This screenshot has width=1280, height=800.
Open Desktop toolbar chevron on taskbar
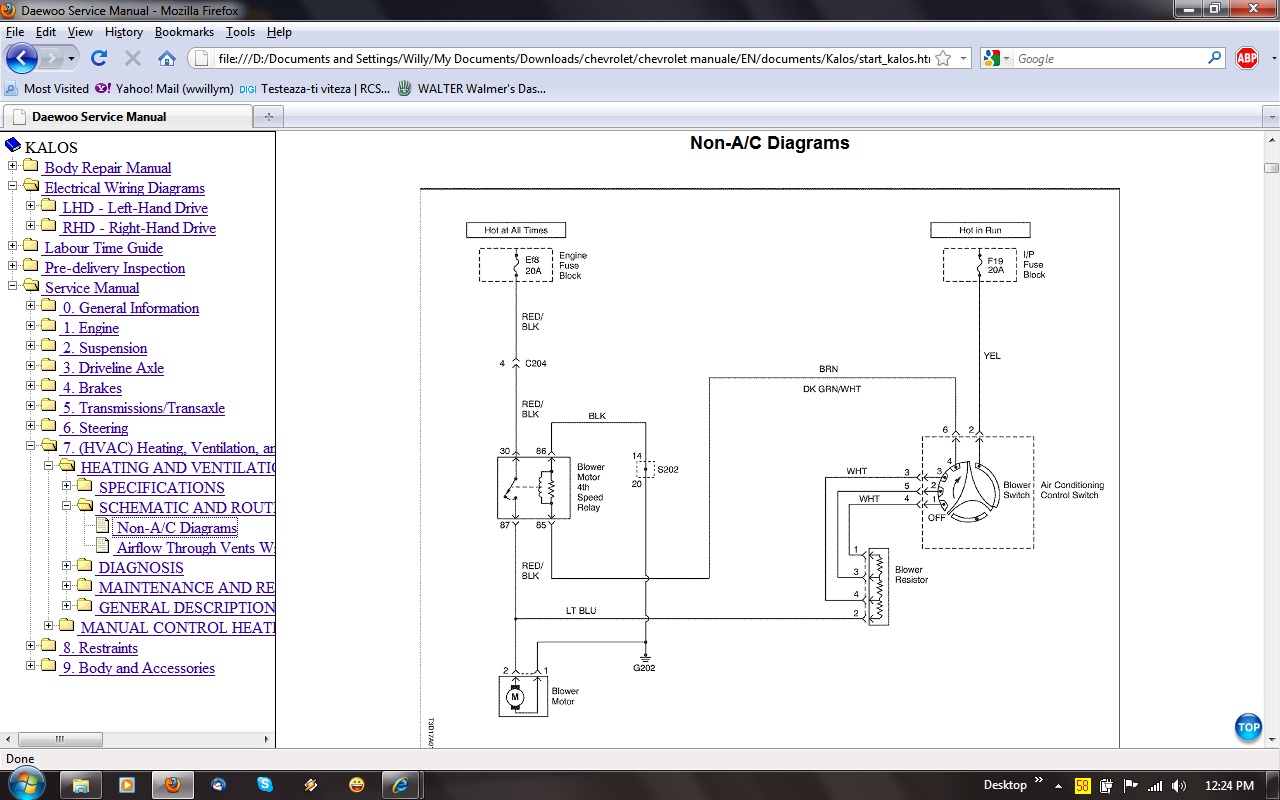pyautogui.click(x=1038, y=780)
